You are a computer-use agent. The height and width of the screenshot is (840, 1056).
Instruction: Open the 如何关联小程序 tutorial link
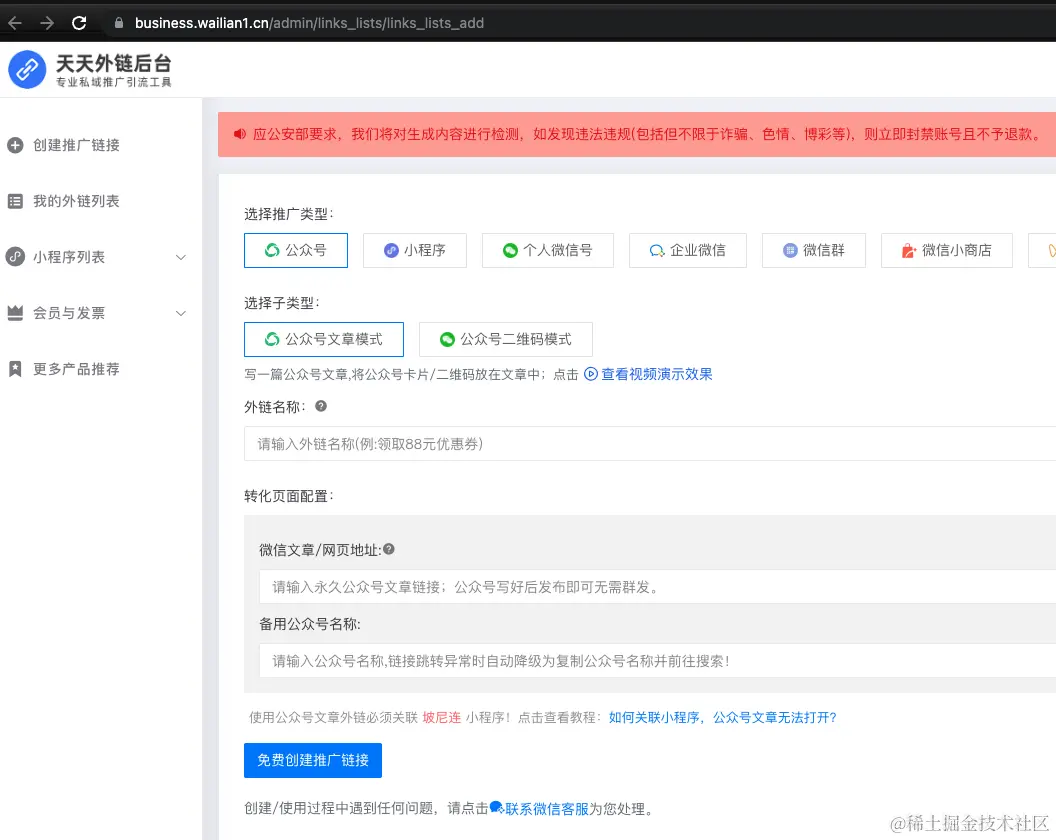654,717
